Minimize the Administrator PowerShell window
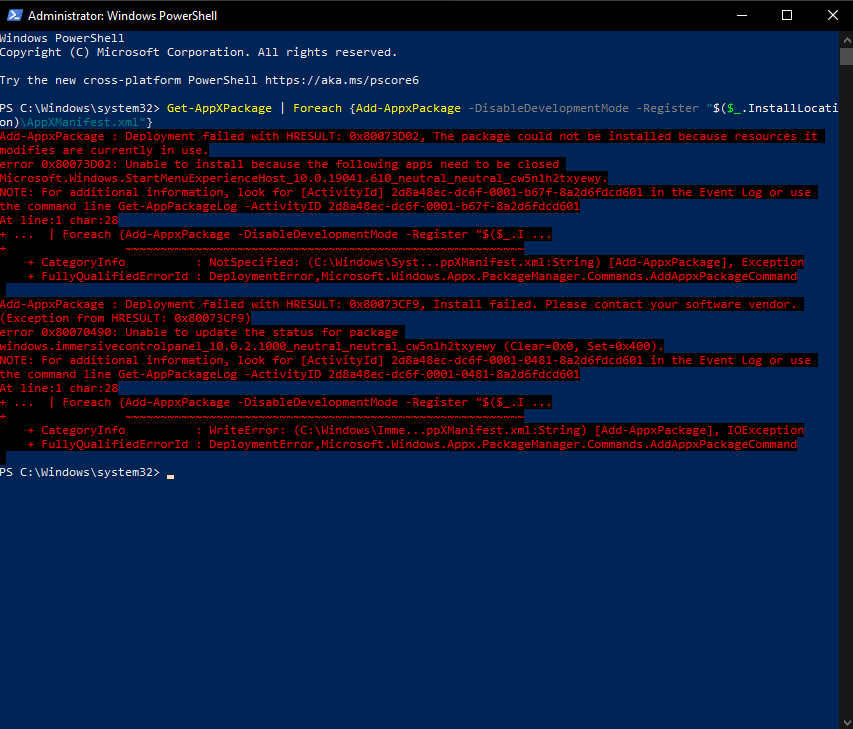The height and width of the screenshot is (729, 853). [741, 15]
